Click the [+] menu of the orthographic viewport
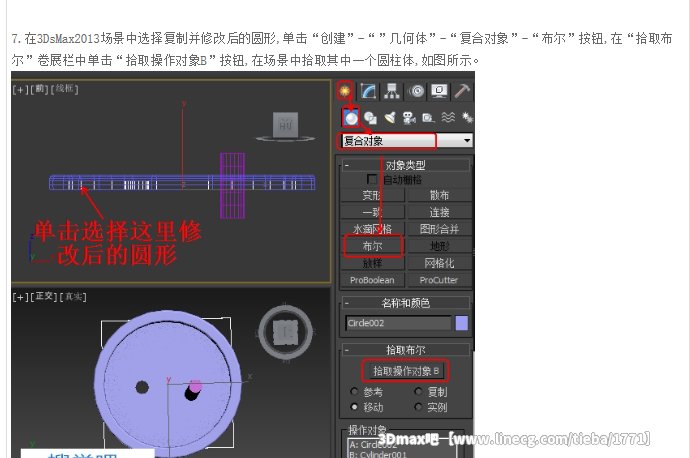690x458 pixels. coord(20,297)
